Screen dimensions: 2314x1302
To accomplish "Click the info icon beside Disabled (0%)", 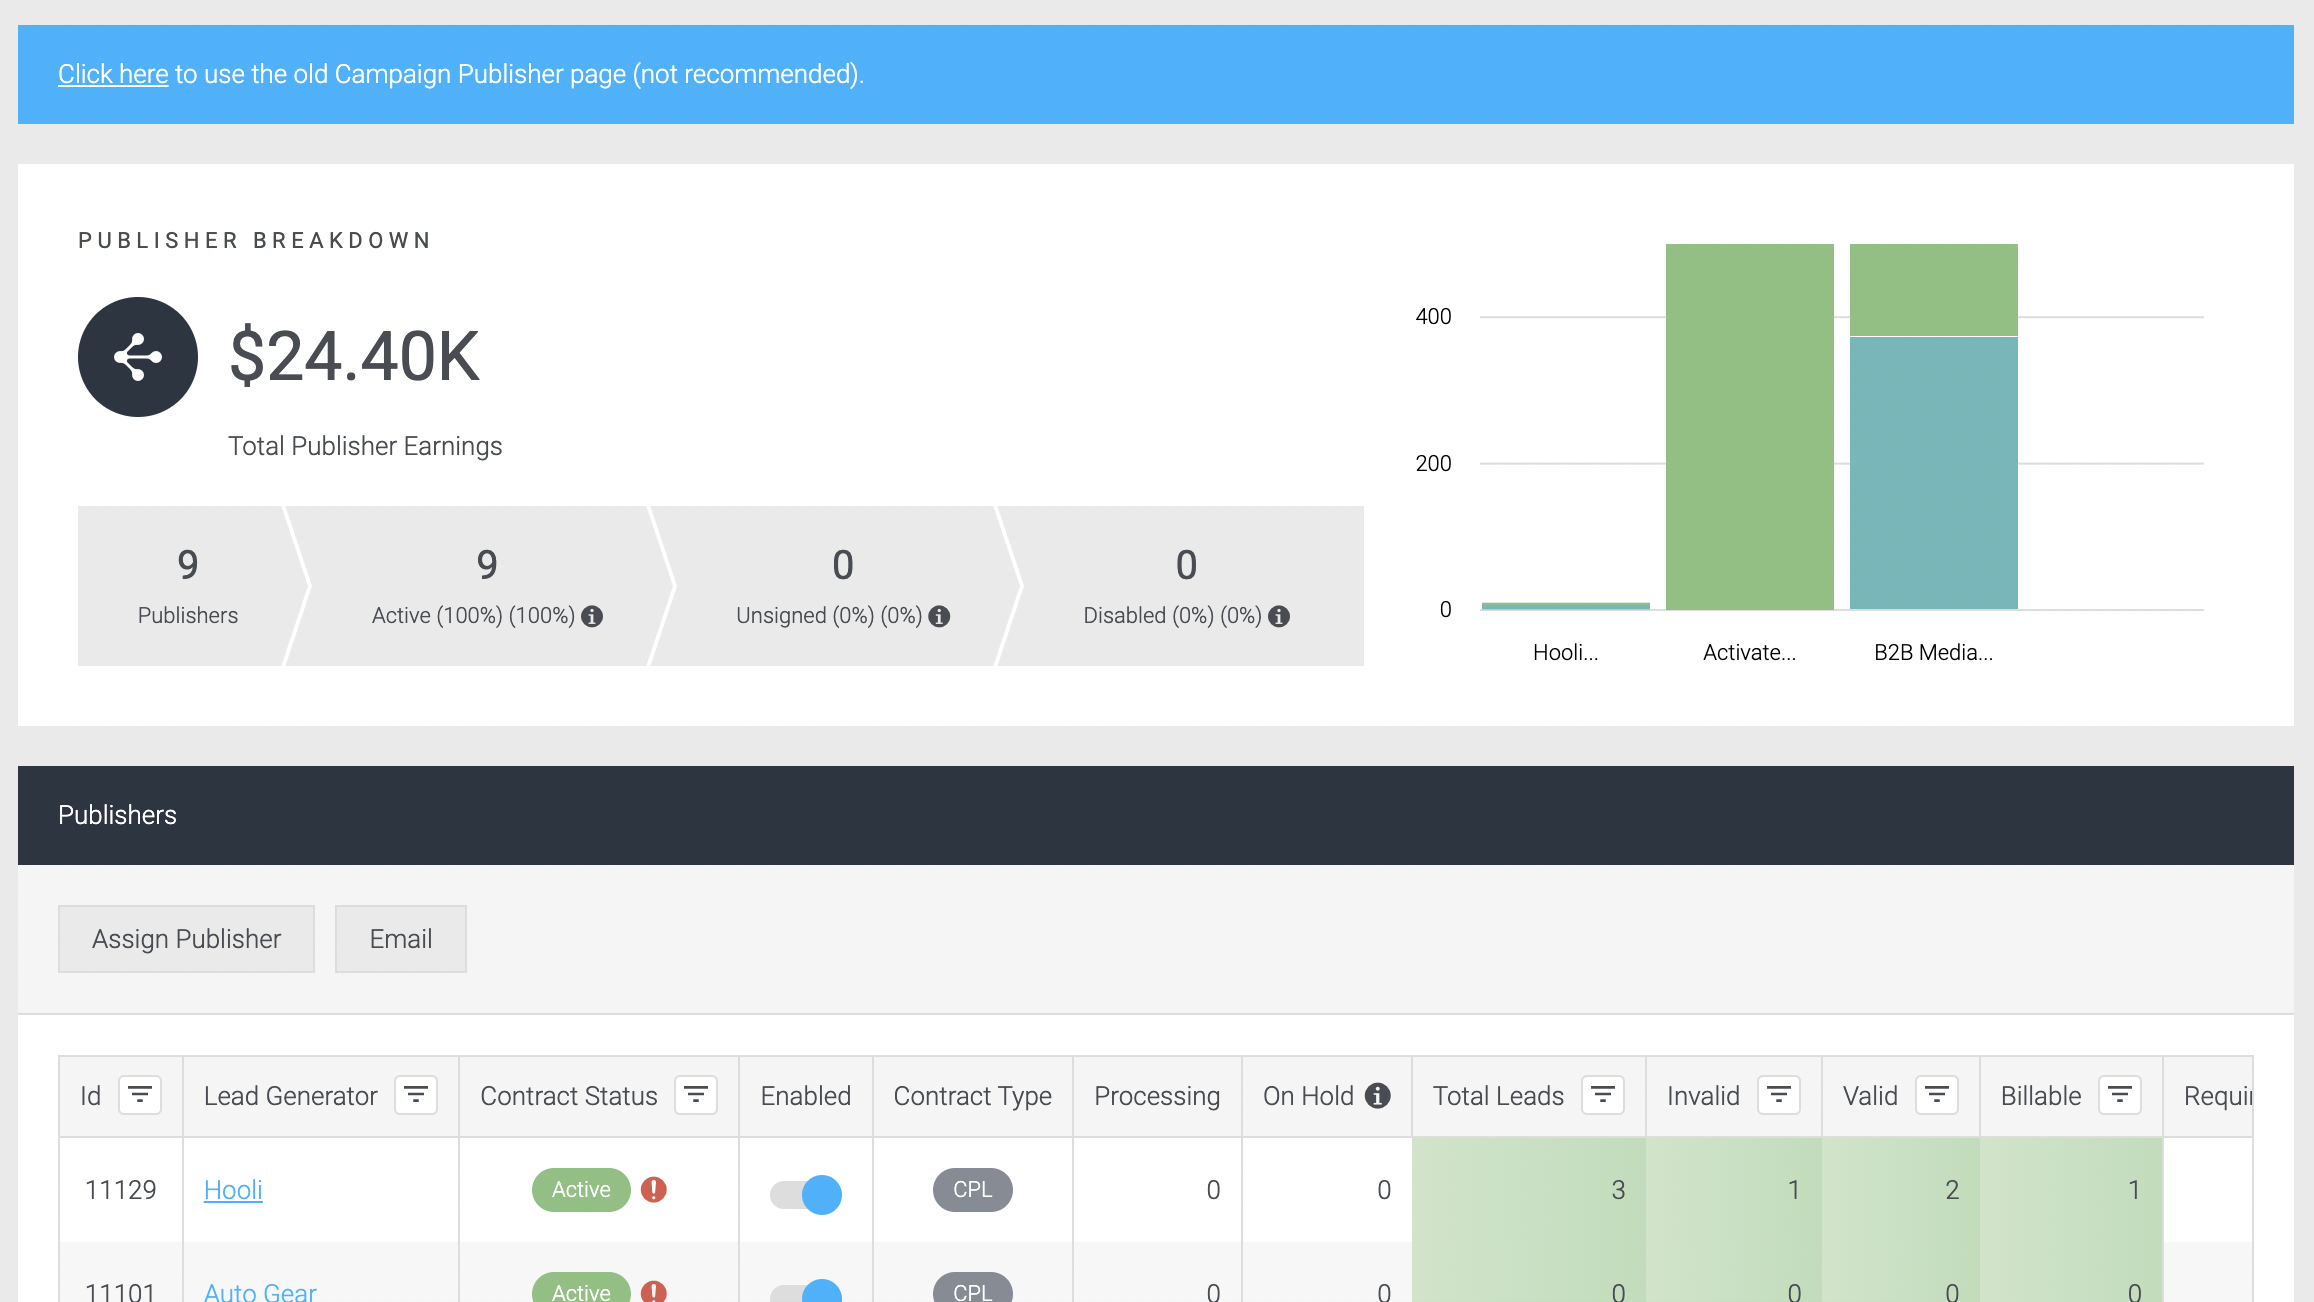I will coord(1279,616).
